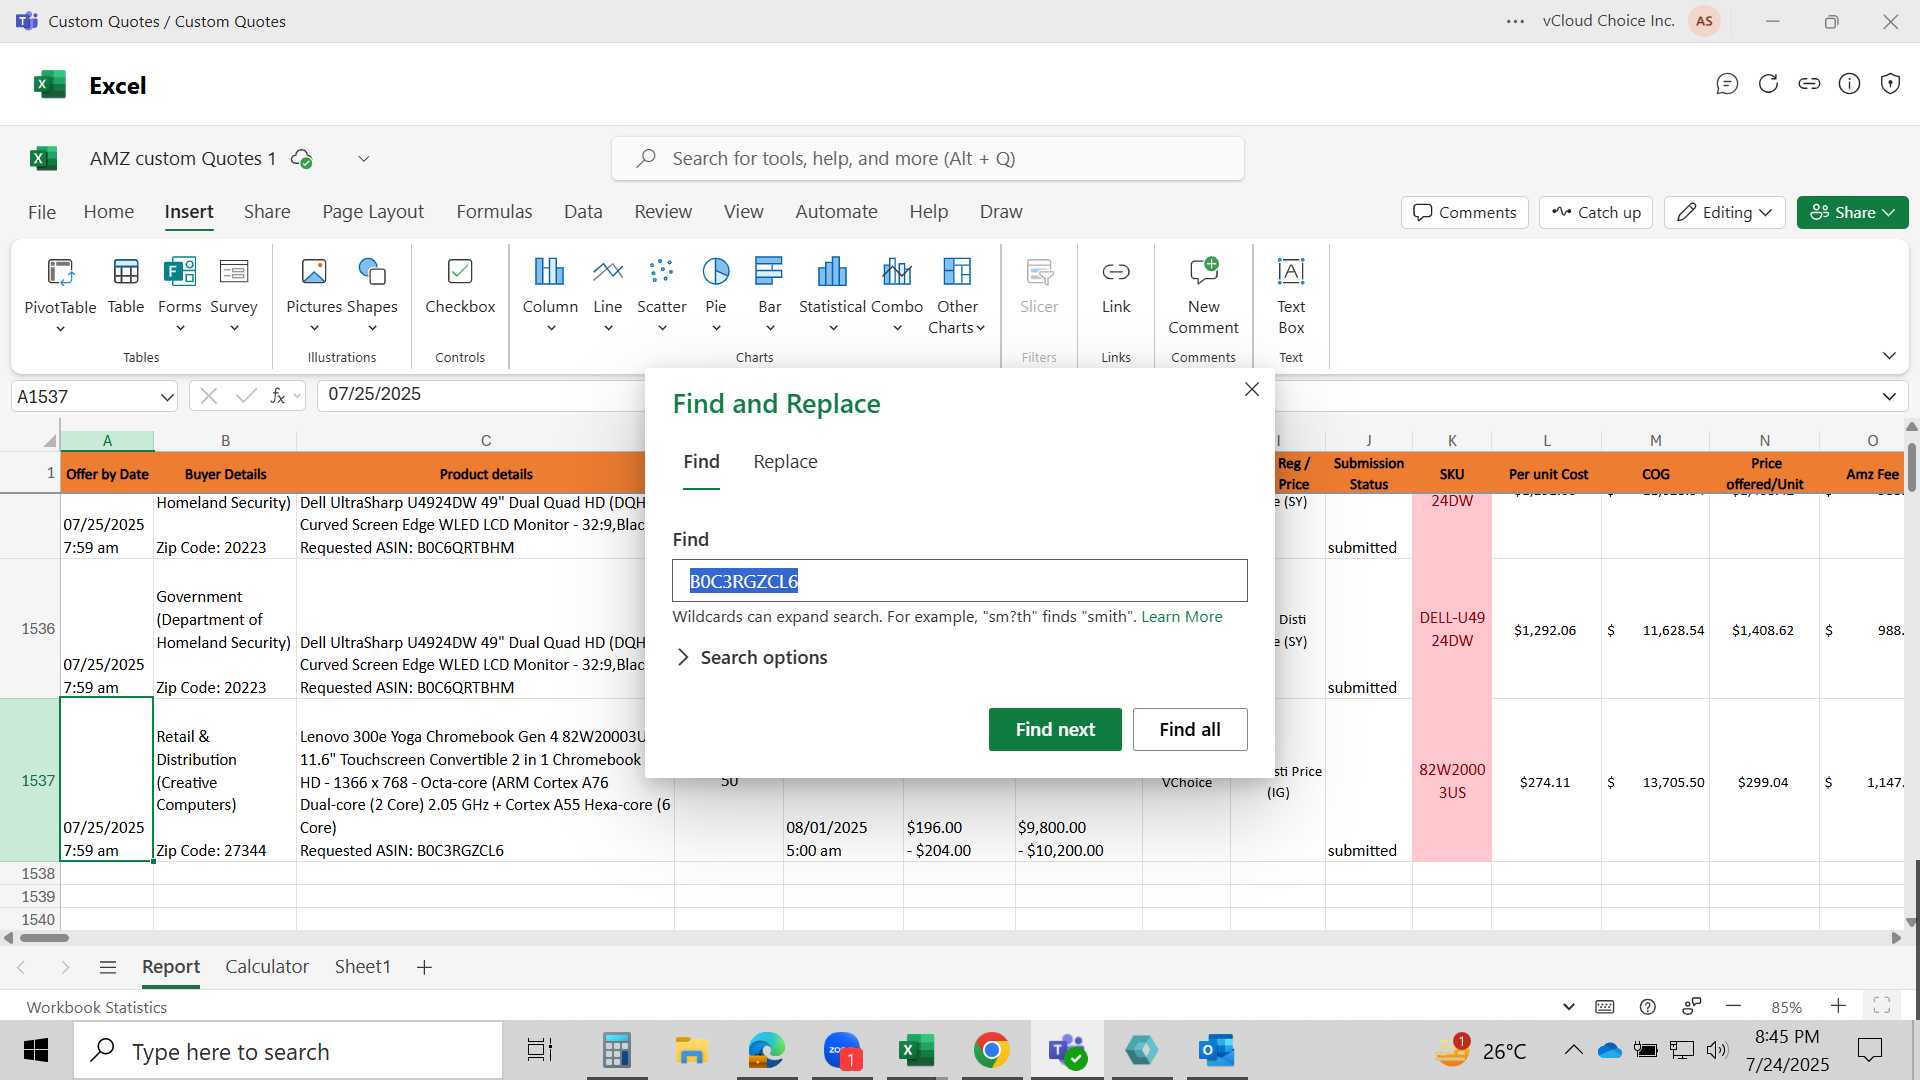Add a New Comment
The width and height of the screenshot is (1920, 1080).
1203,296
